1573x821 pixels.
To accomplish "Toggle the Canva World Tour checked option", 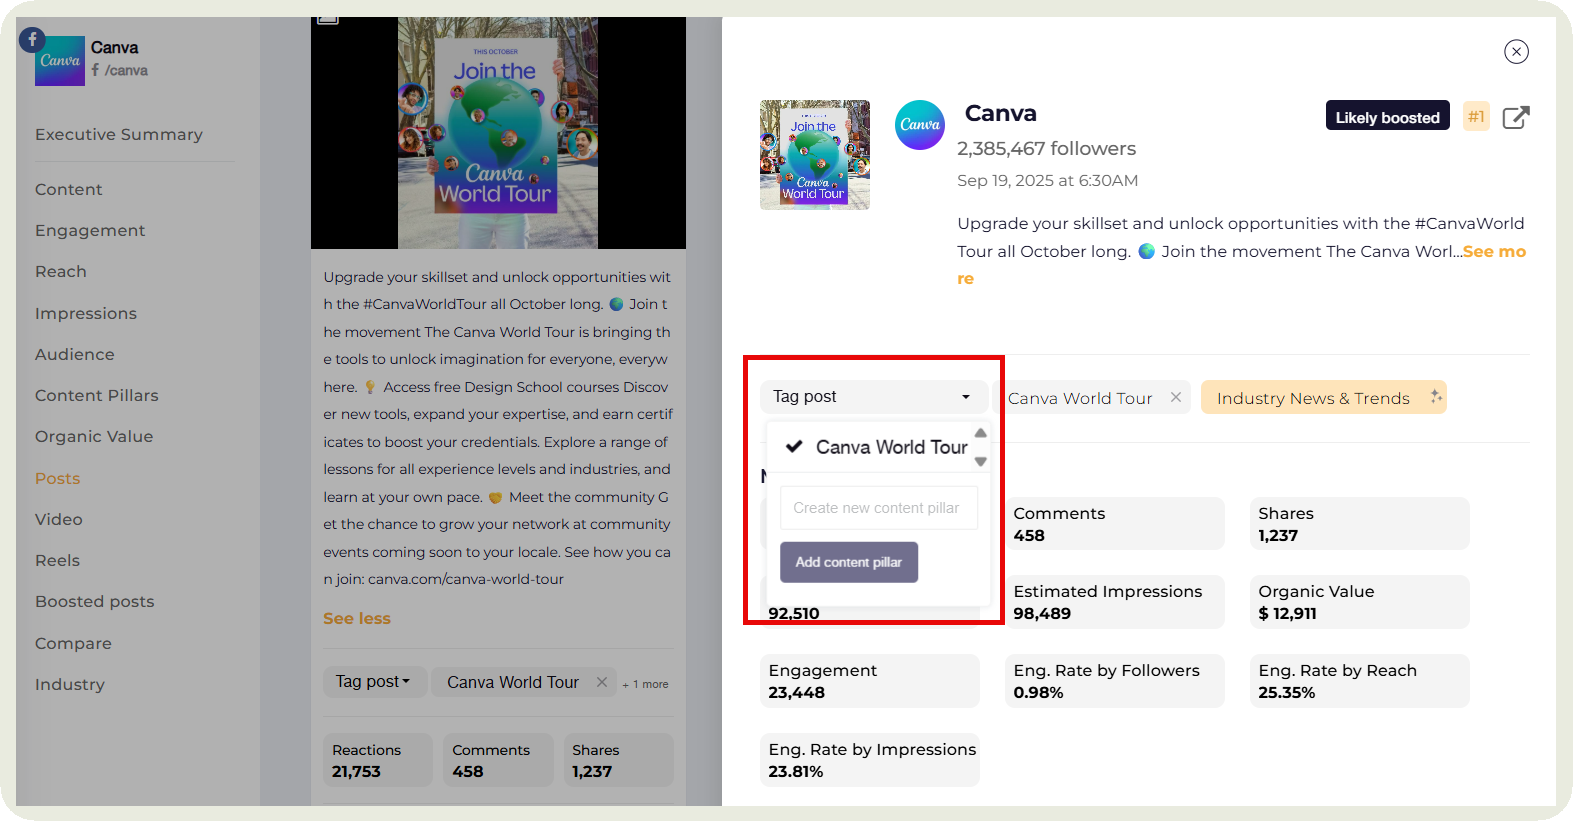I will click(x=877, y=447).
